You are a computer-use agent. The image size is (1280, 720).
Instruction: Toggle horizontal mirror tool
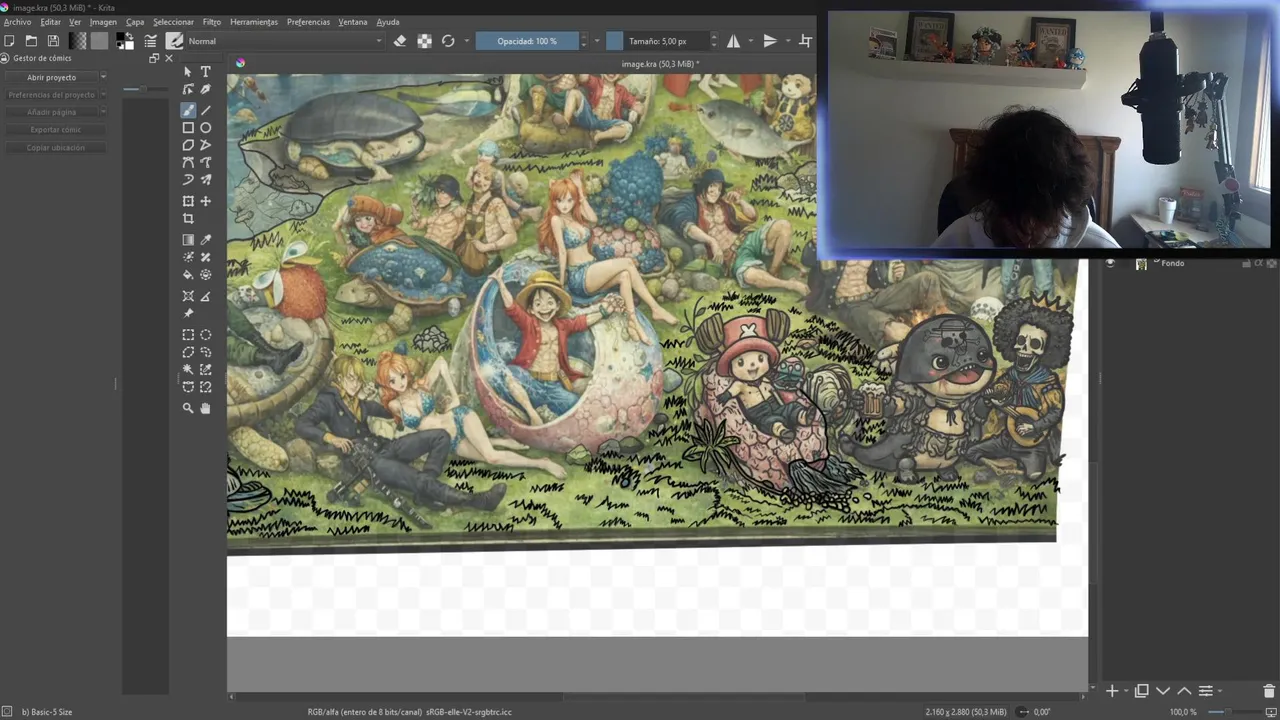coord(733,41)
